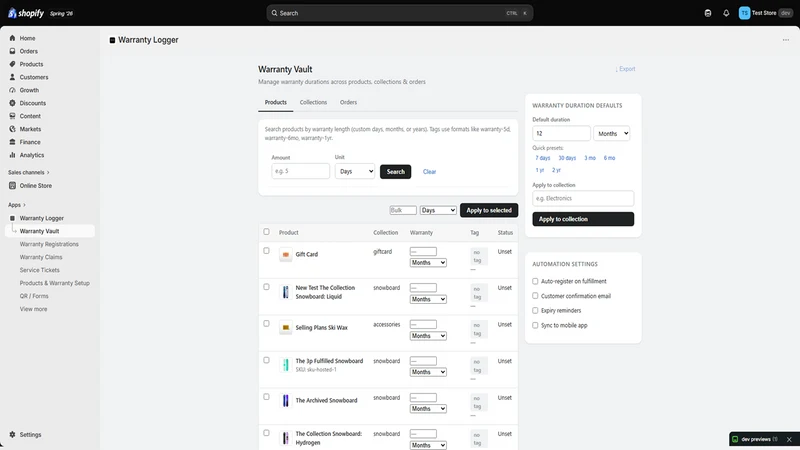Enable Sync to mobile app
The width and height of the screenshot is (800, 450).
535,325
